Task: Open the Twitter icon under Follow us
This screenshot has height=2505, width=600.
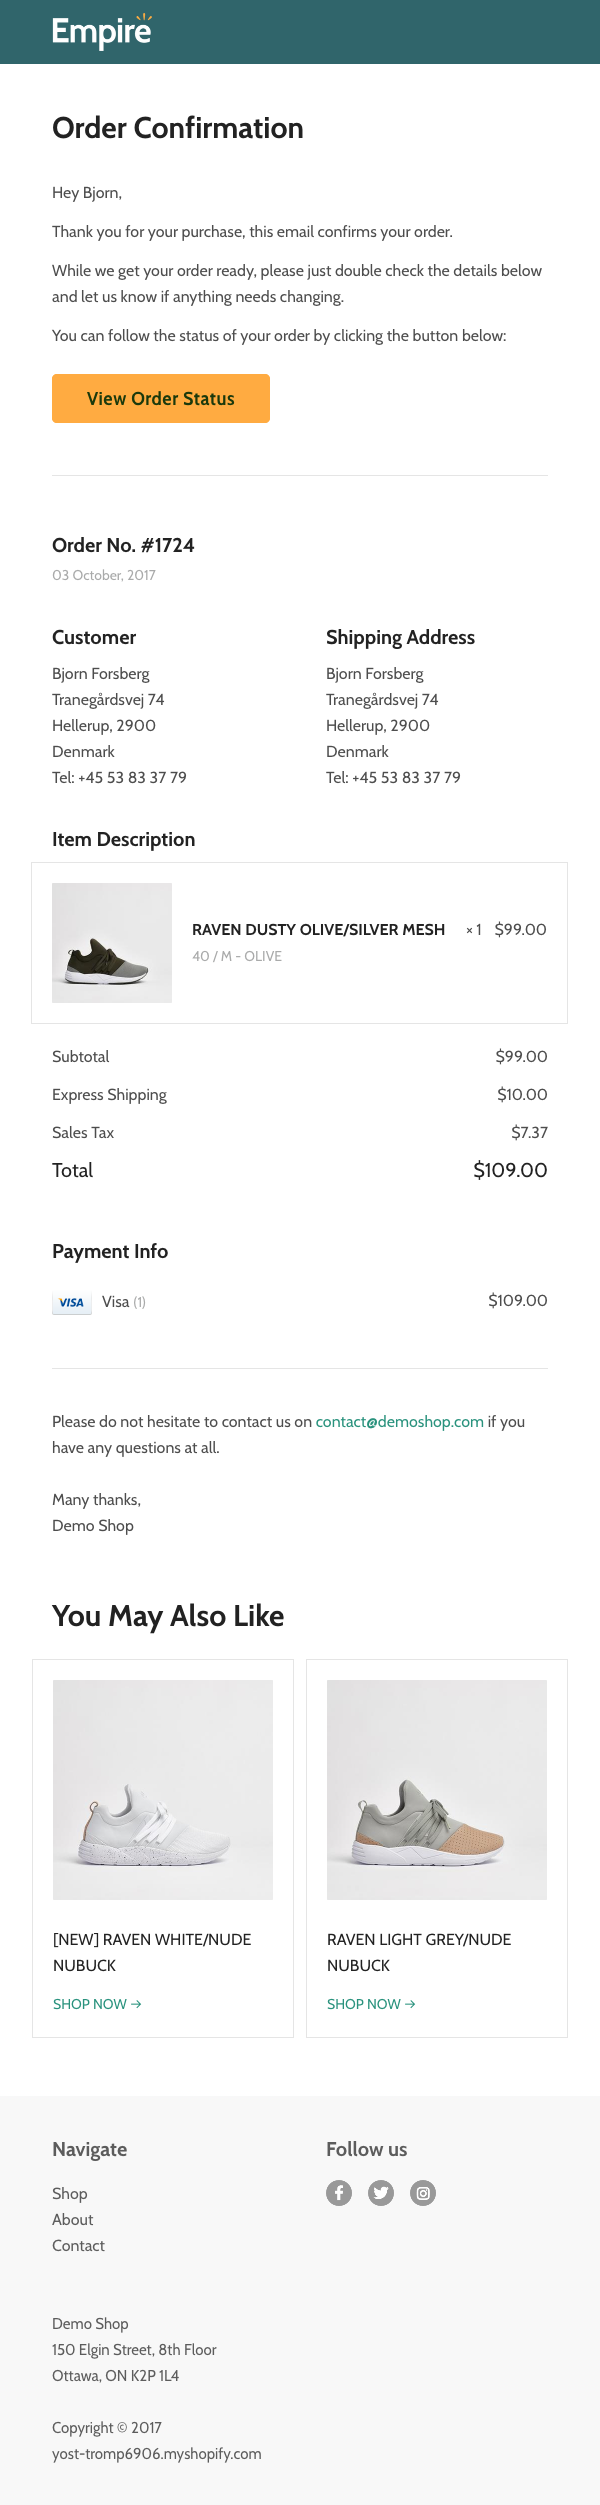Action: [381, 2193]
